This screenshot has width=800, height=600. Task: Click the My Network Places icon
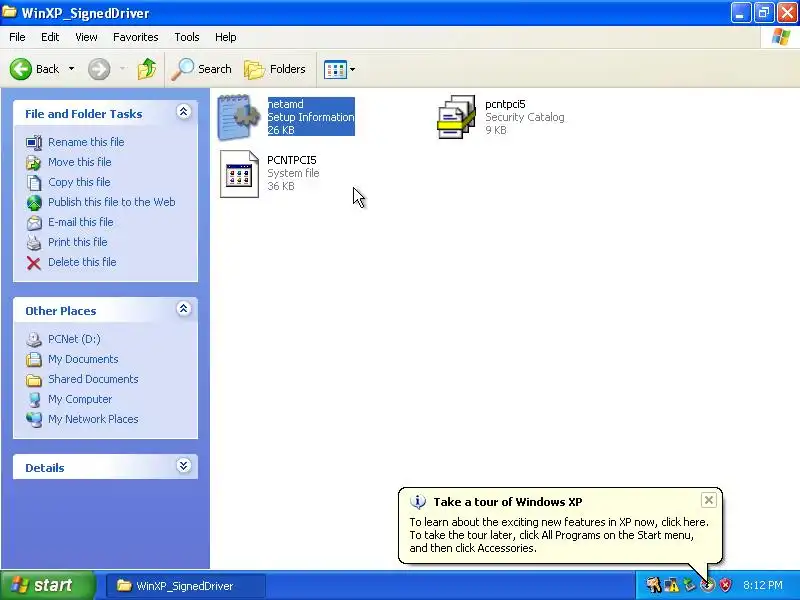tap(34, 419)
